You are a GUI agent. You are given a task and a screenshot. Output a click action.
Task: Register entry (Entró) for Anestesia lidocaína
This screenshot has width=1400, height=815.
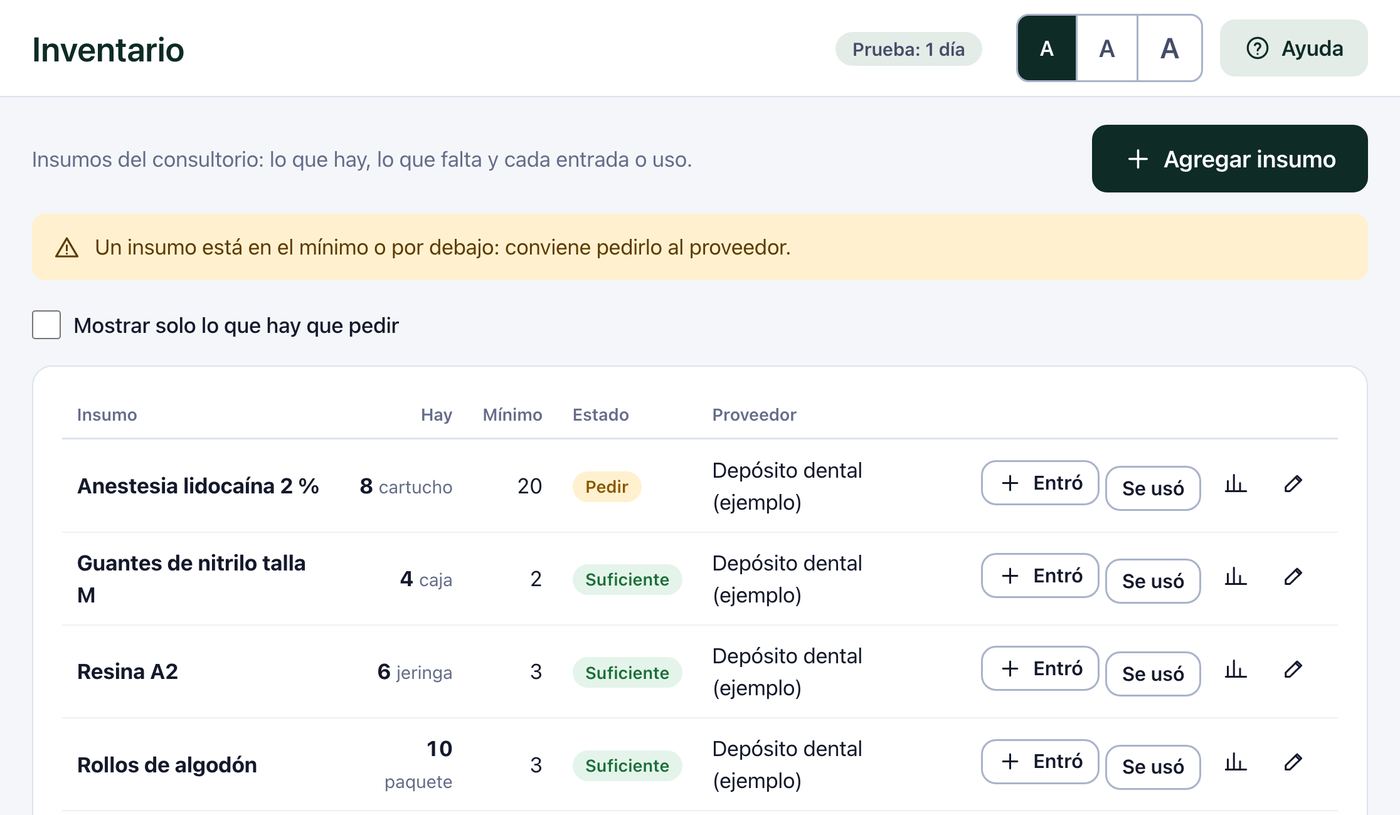[1040, 483]
